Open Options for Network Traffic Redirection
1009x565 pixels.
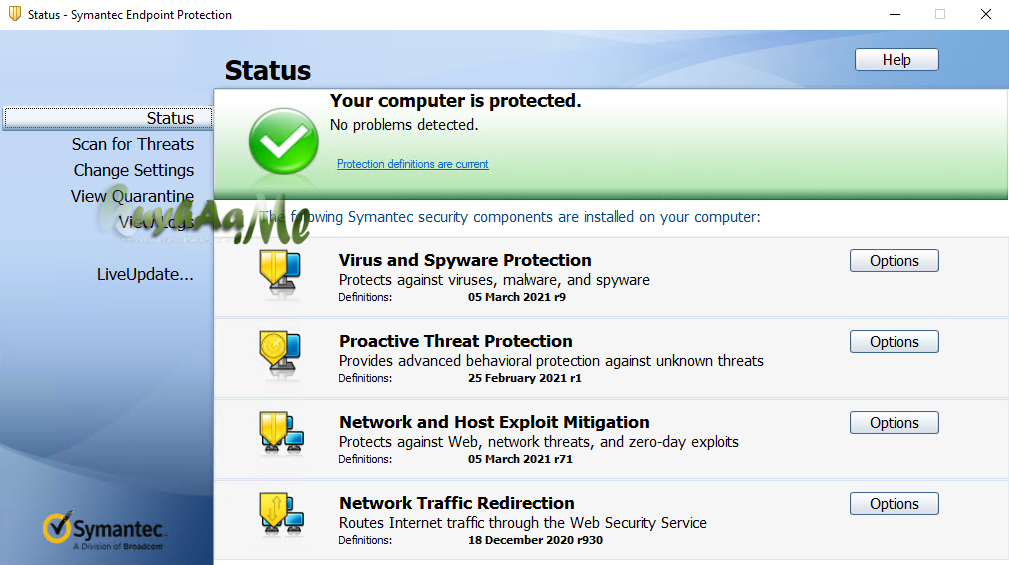[x=894, y=504]
